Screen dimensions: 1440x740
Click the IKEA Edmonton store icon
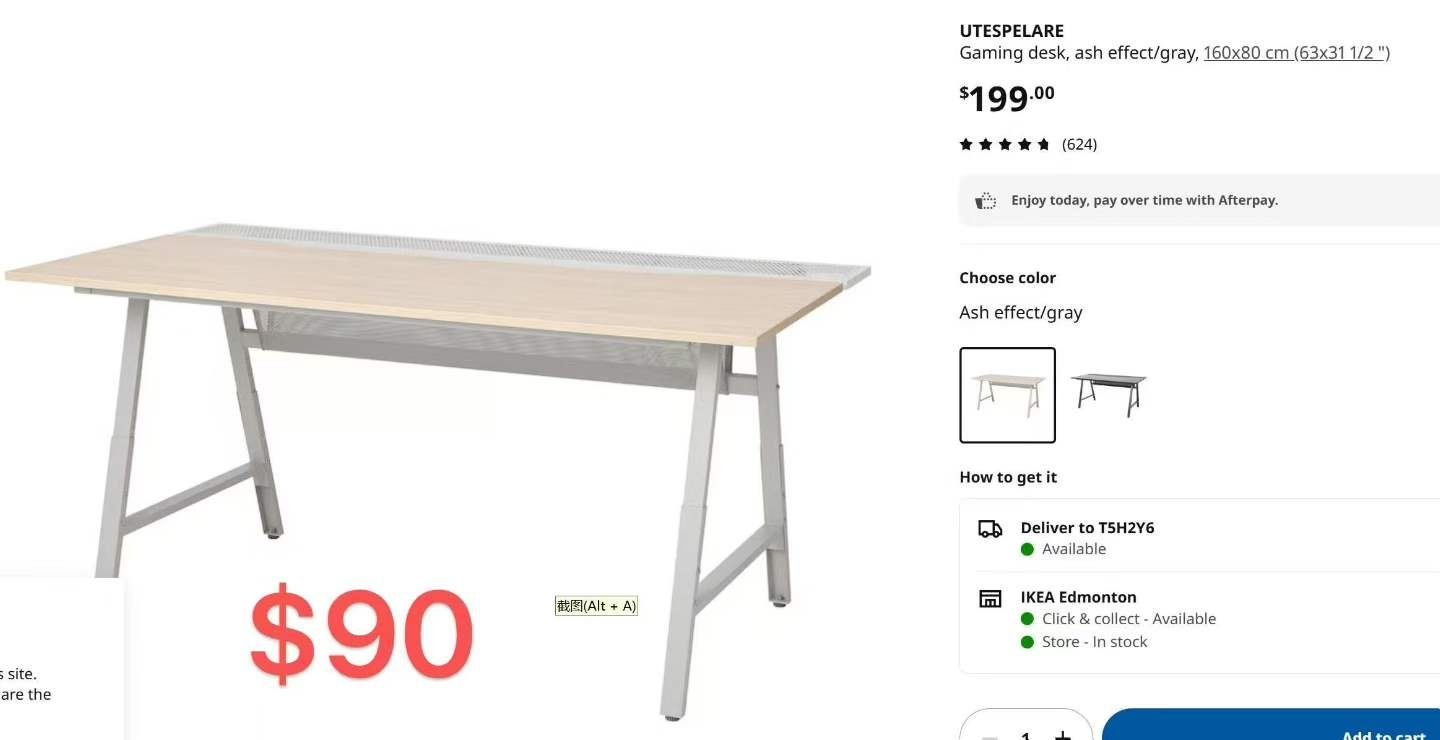990,599
